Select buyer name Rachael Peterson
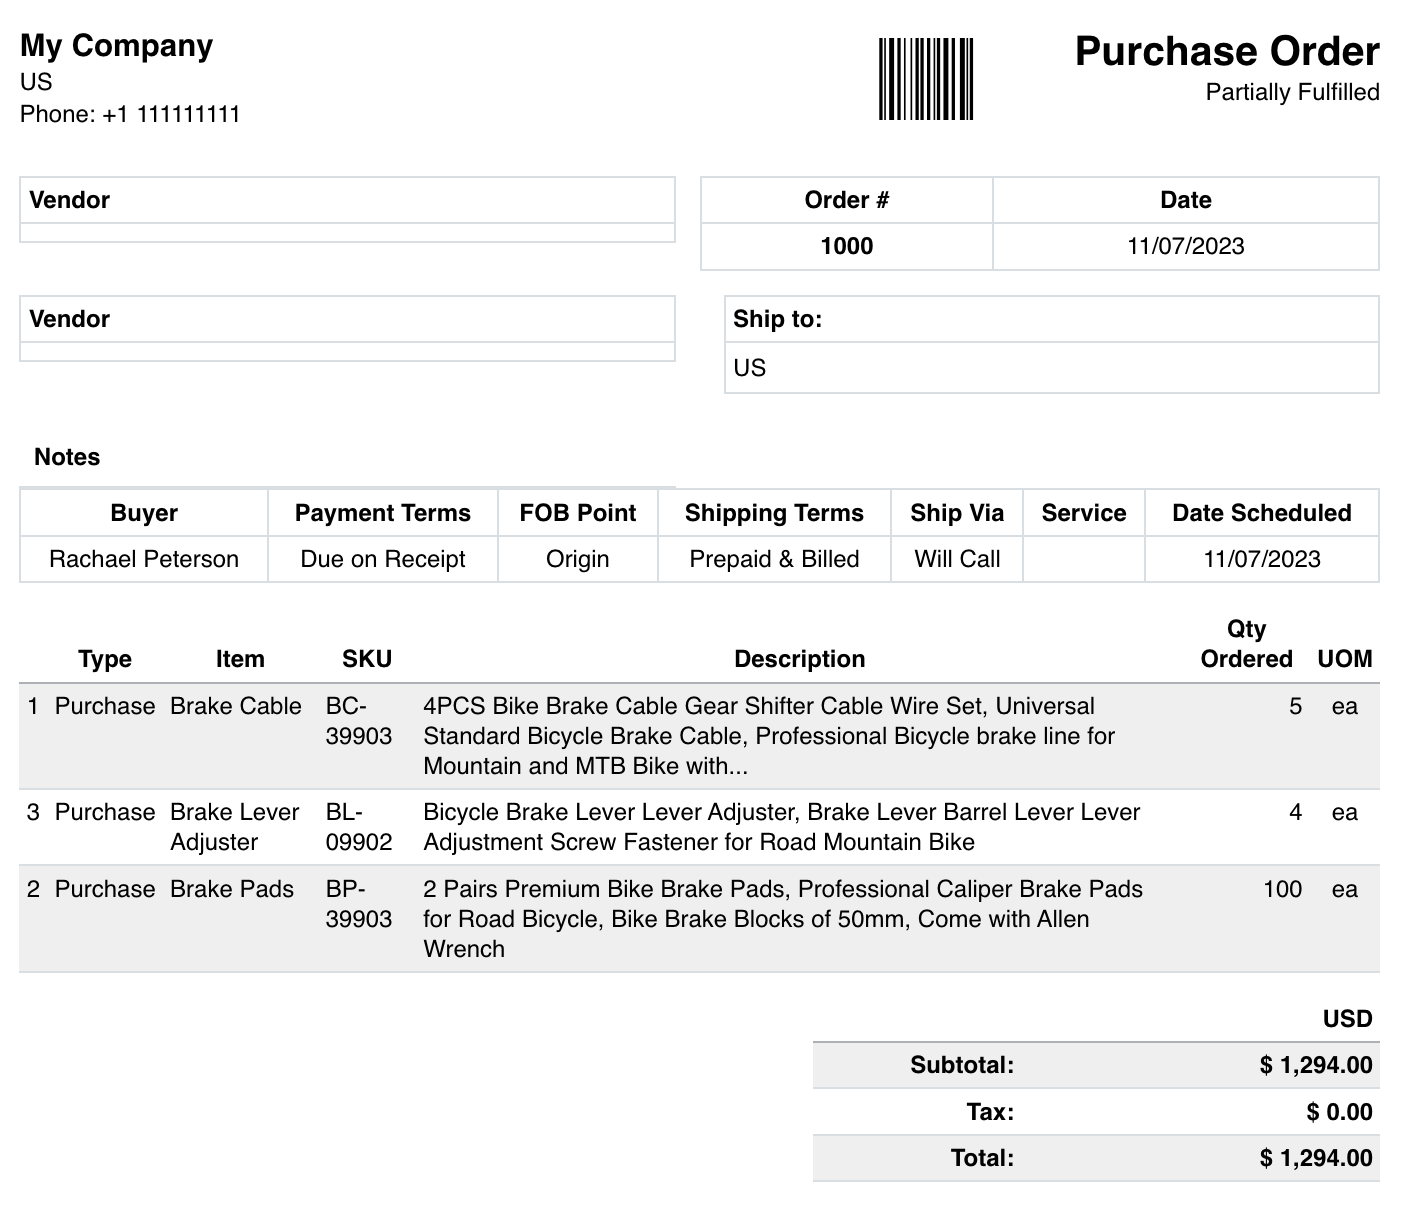 tap(143, 559)
